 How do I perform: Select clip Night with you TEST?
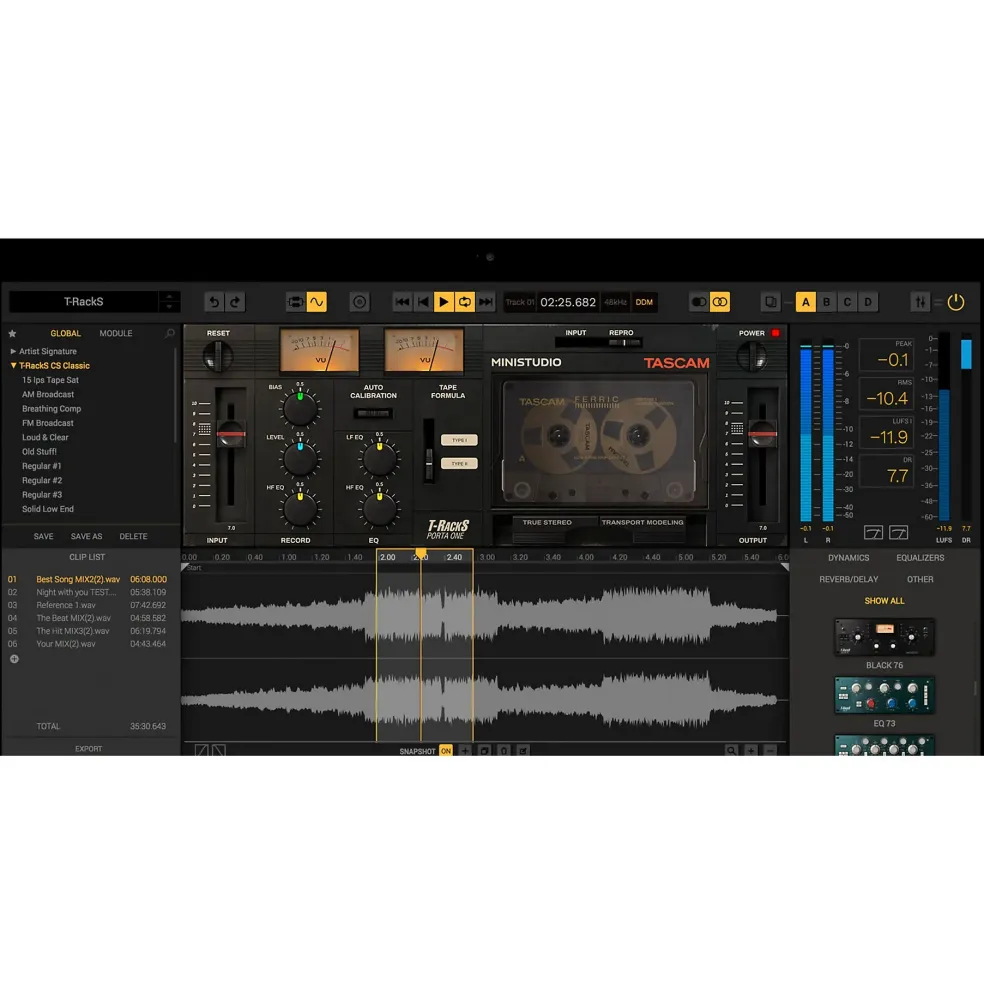click(x=88, y=592)
